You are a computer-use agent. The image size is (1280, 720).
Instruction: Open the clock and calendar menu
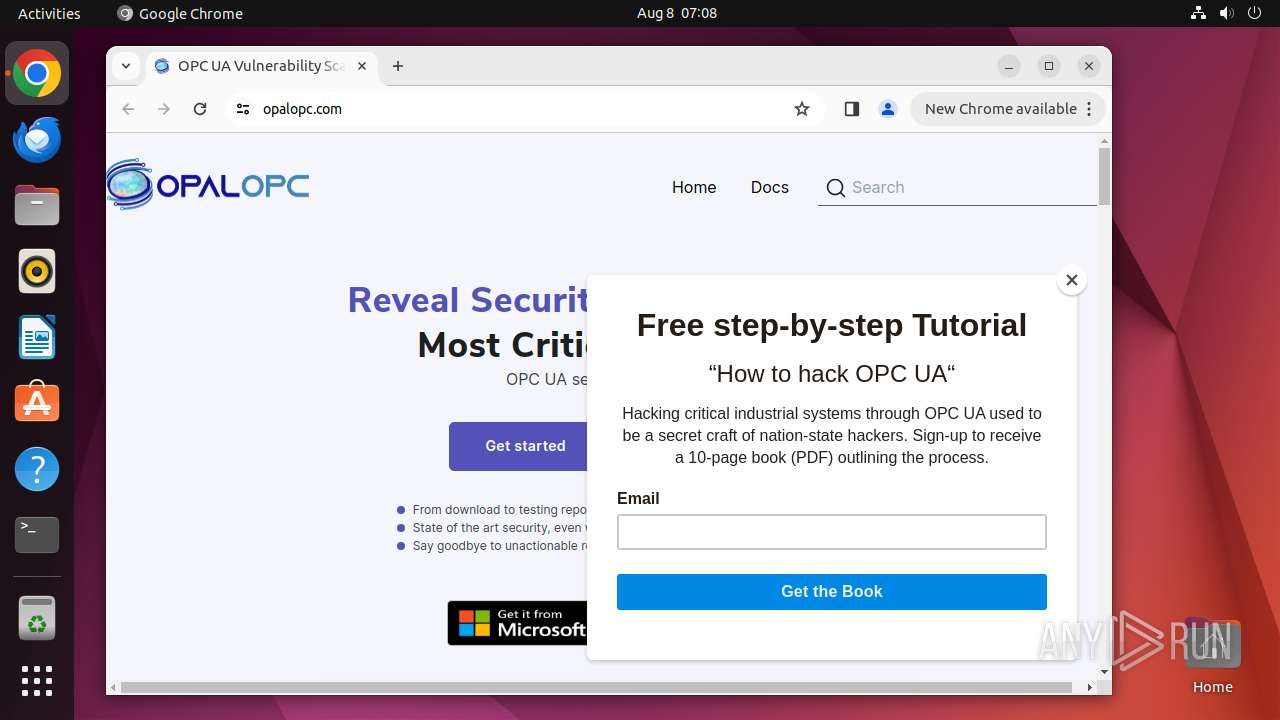point(677,13)
